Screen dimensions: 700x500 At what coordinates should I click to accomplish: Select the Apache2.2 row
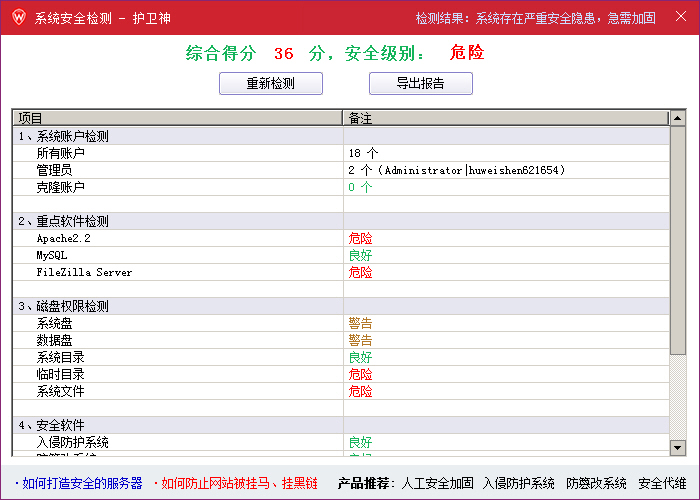pyautogui.click(x=342, y=238)
